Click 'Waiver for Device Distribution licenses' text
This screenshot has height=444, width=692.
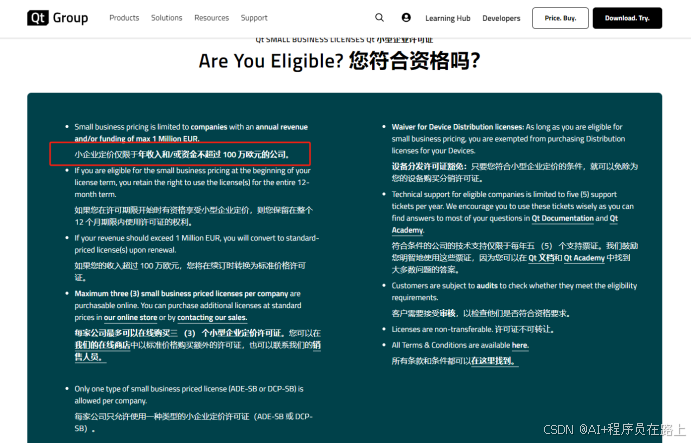pos(457,127)
